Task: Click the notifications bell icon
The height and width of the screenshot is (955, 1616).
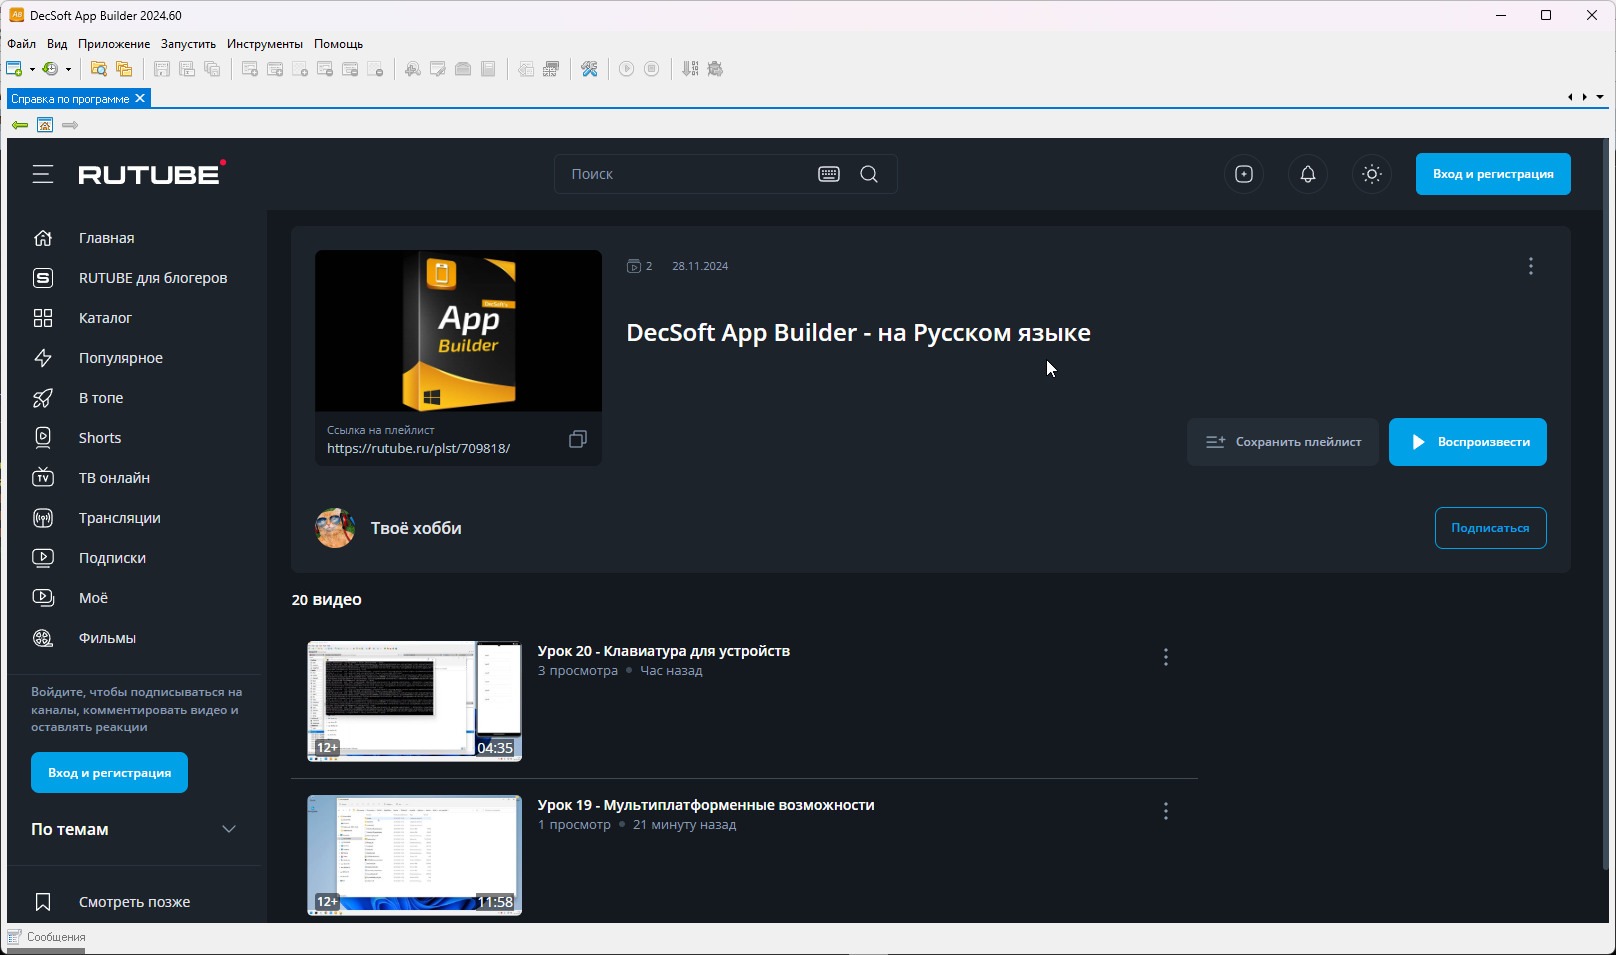Action: (1307, 174)
